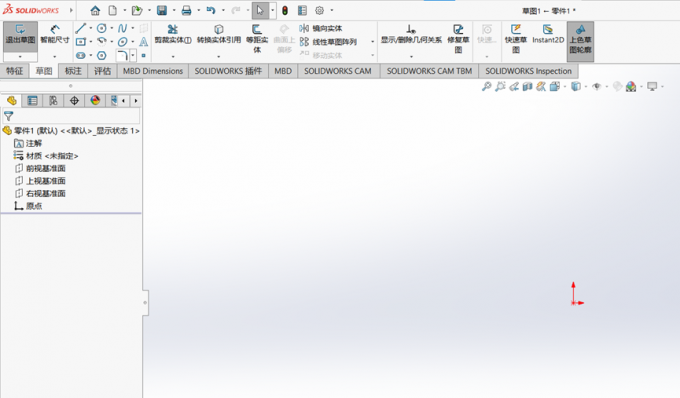Viewport: 680px width, 398px height.
Task: Switch to the Features (特征) tab
Action: tap(14, 71)
